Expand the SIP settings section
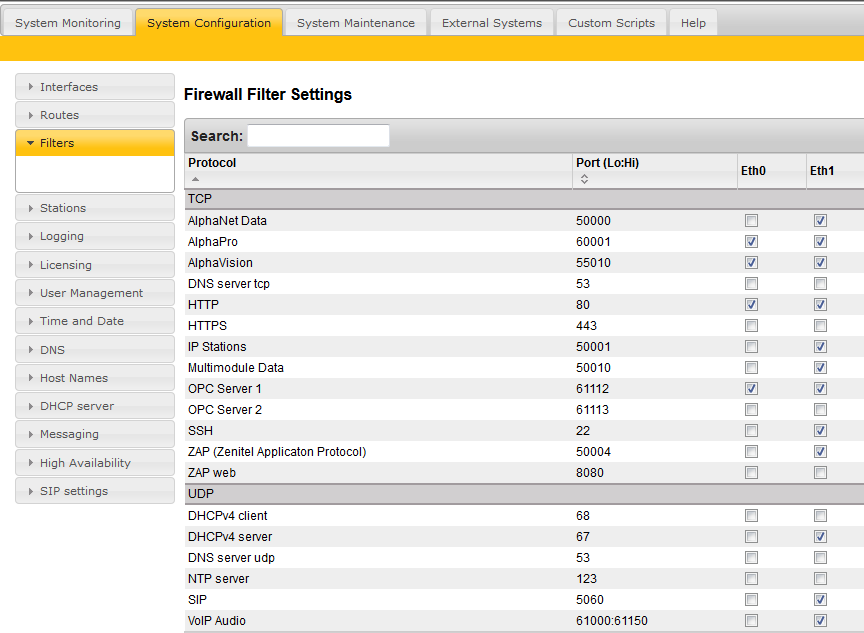The height and width of the screenshot is (633, 864). (95, 491)
